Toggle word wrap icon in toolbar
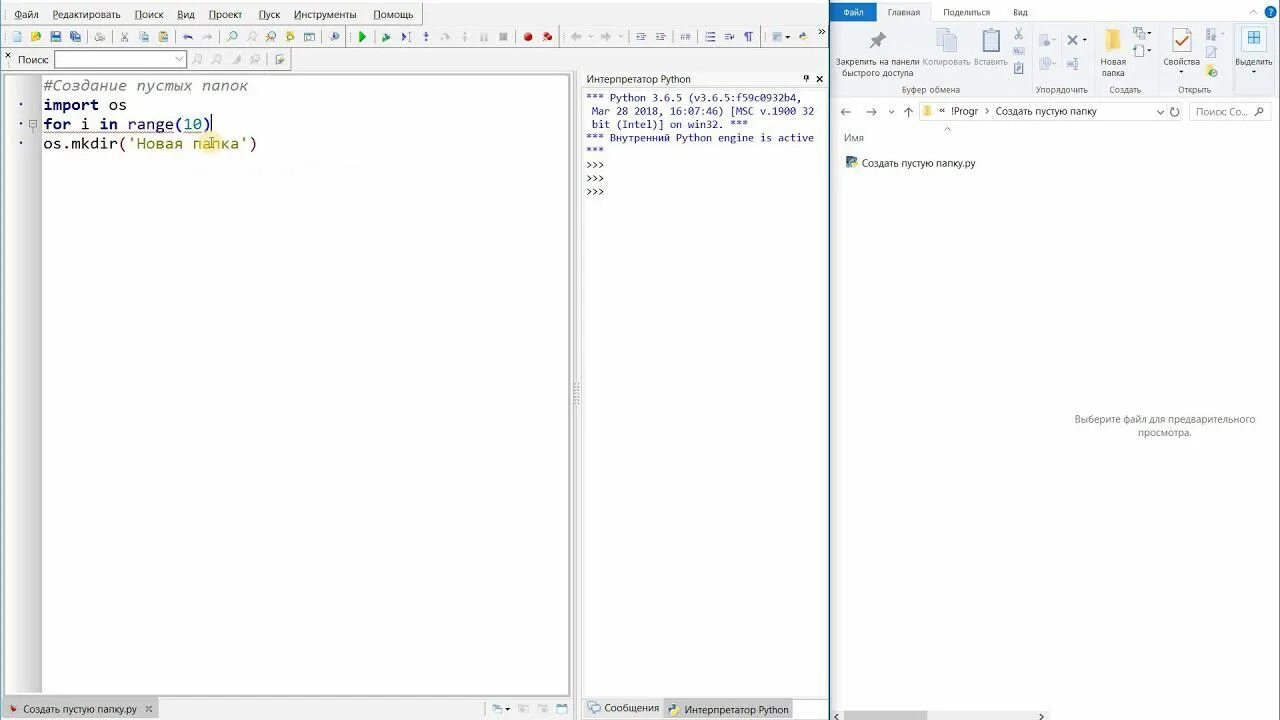The width and height of the screenshot is (1280, 720). point(729,37)
